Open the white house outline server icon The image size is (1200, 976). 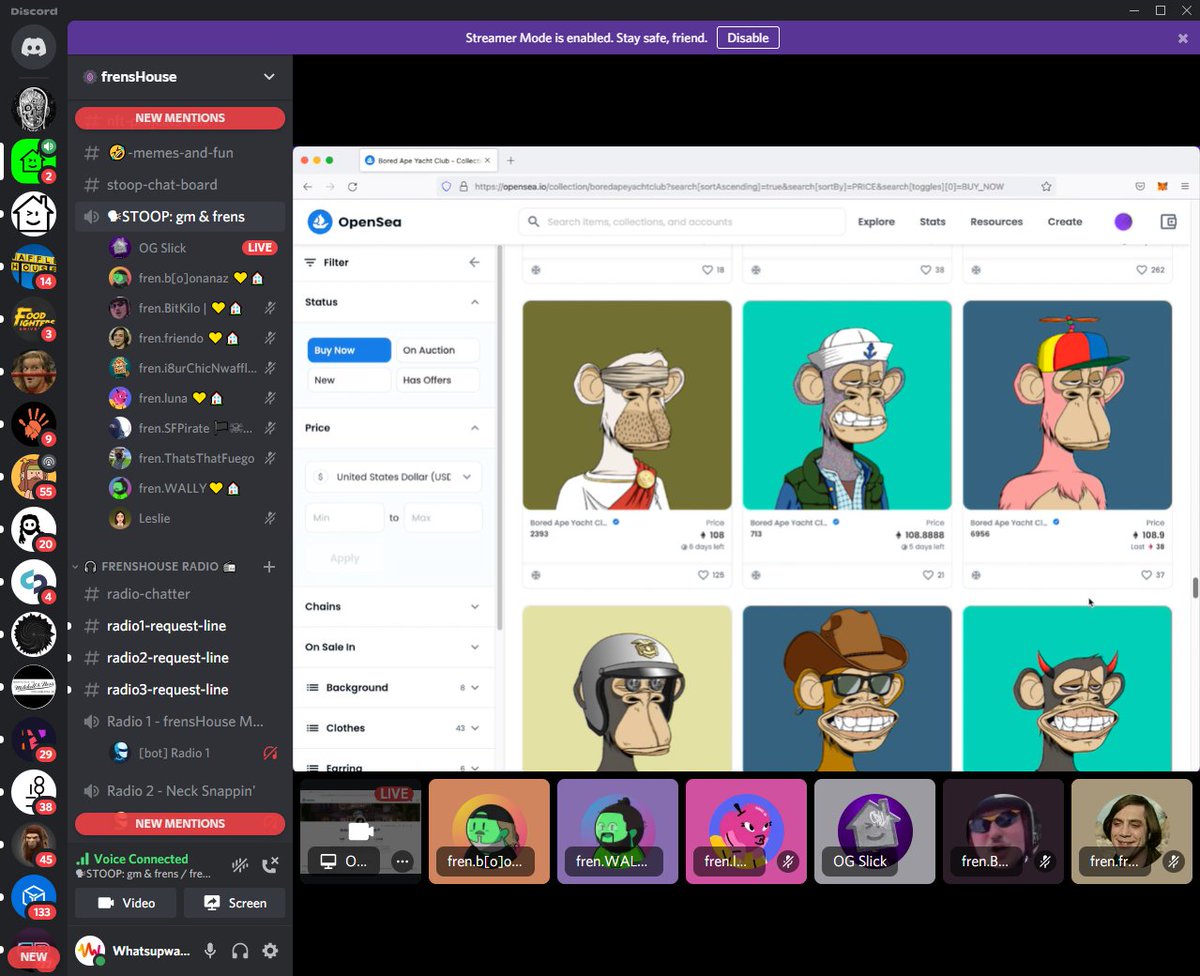(x=33, y=212)
